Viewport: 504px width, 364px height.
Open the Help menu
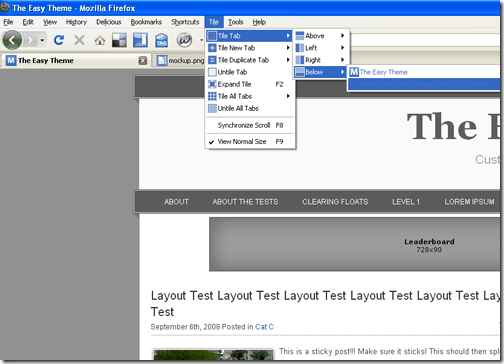click(259, 22)
